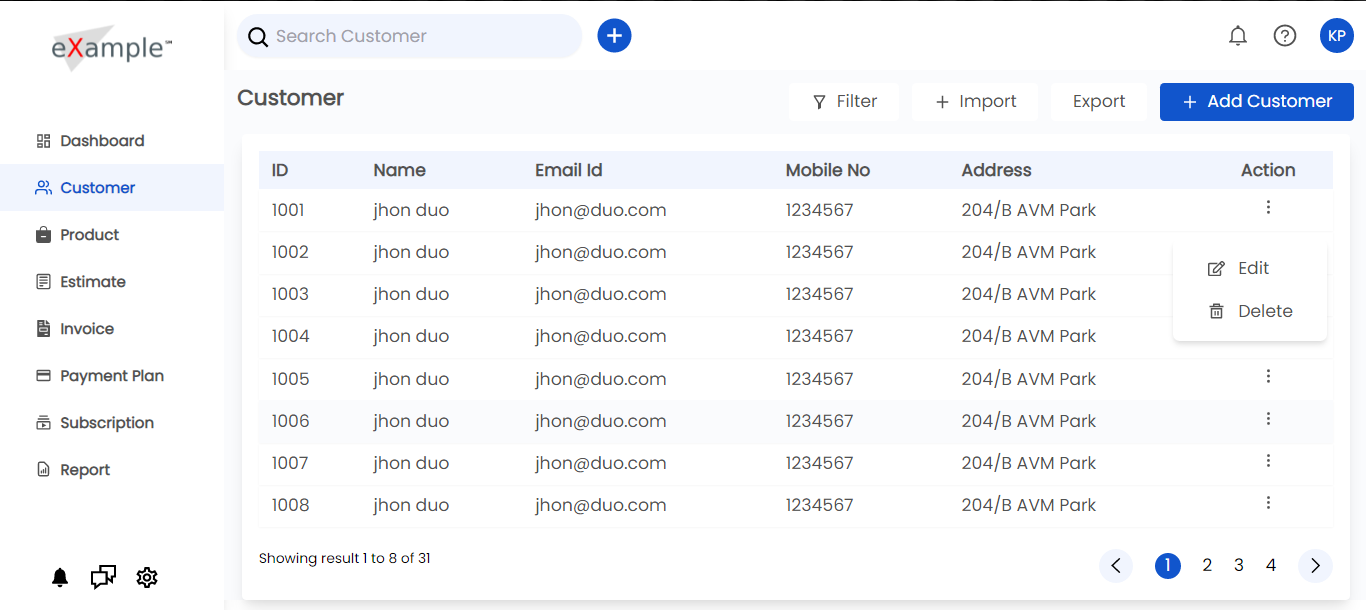Open notifications bell in top bar
Image resolution: width=1366 pixels, height=610 pixels.
click(x=1238, y=36)
